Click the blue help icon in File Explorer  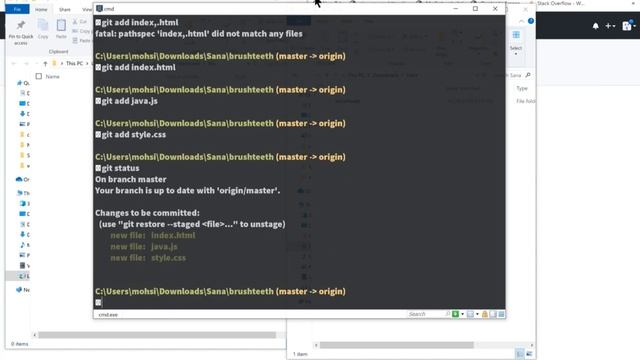click(531, 21)
